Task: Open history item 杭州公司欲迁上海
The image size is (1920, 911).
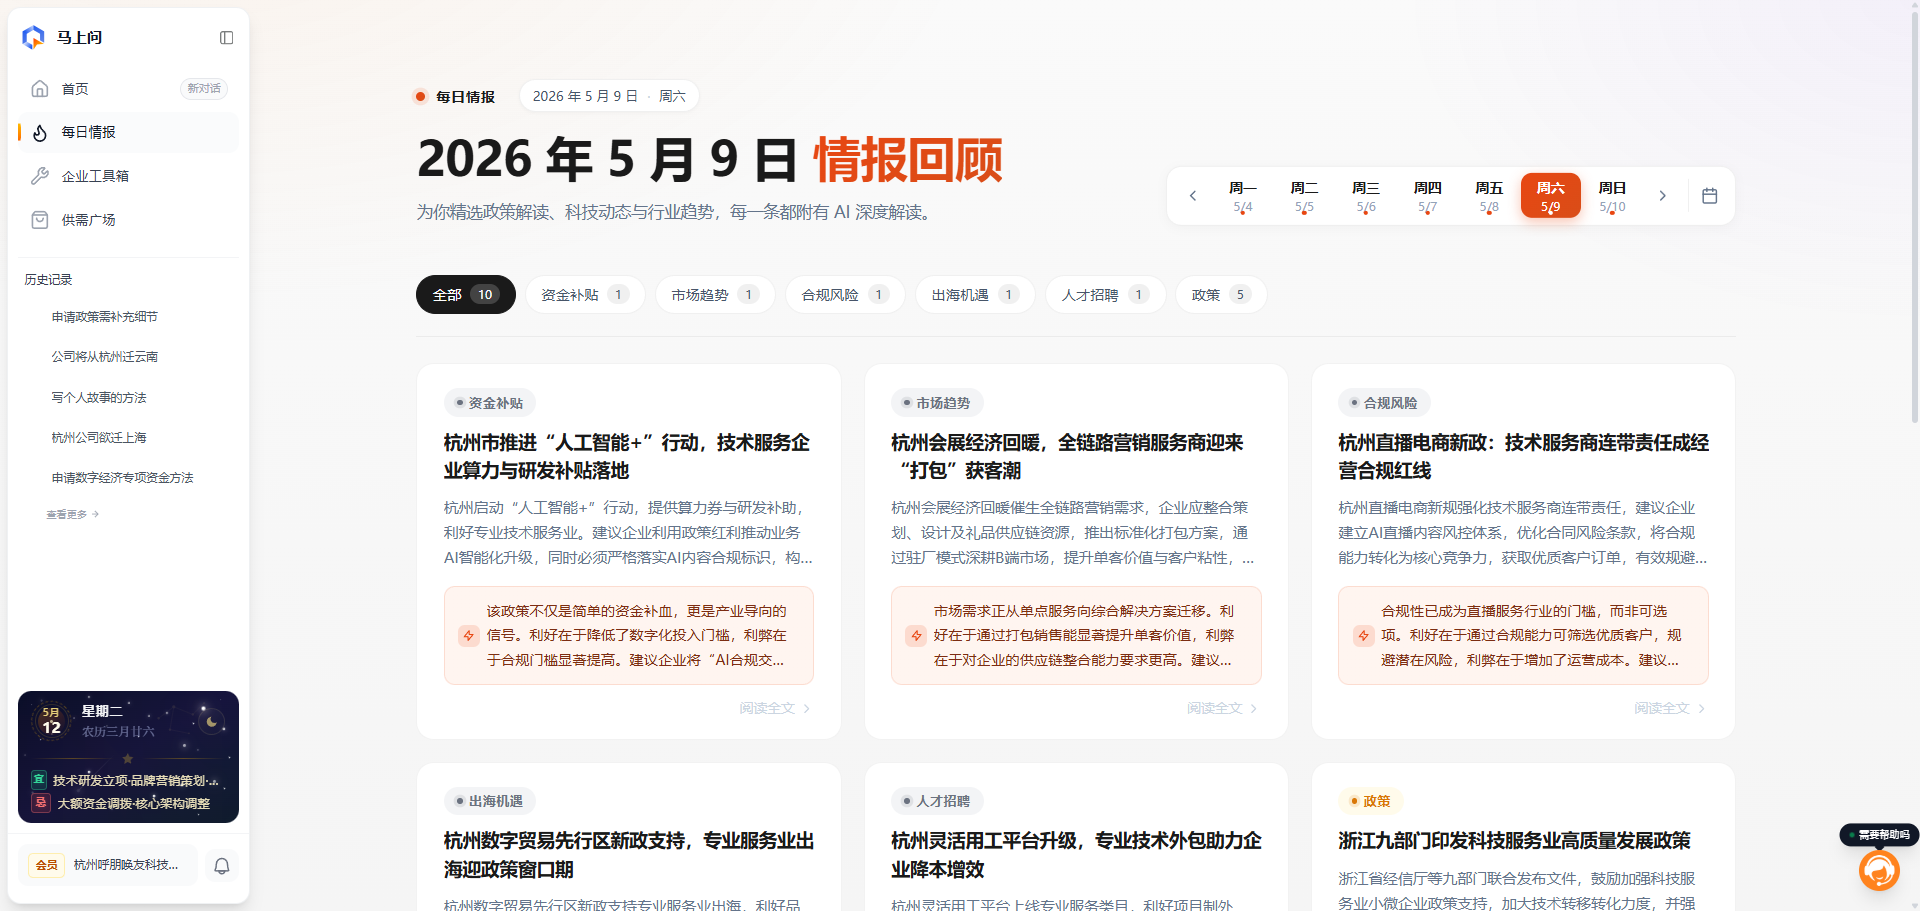Action: click(99, 438)
